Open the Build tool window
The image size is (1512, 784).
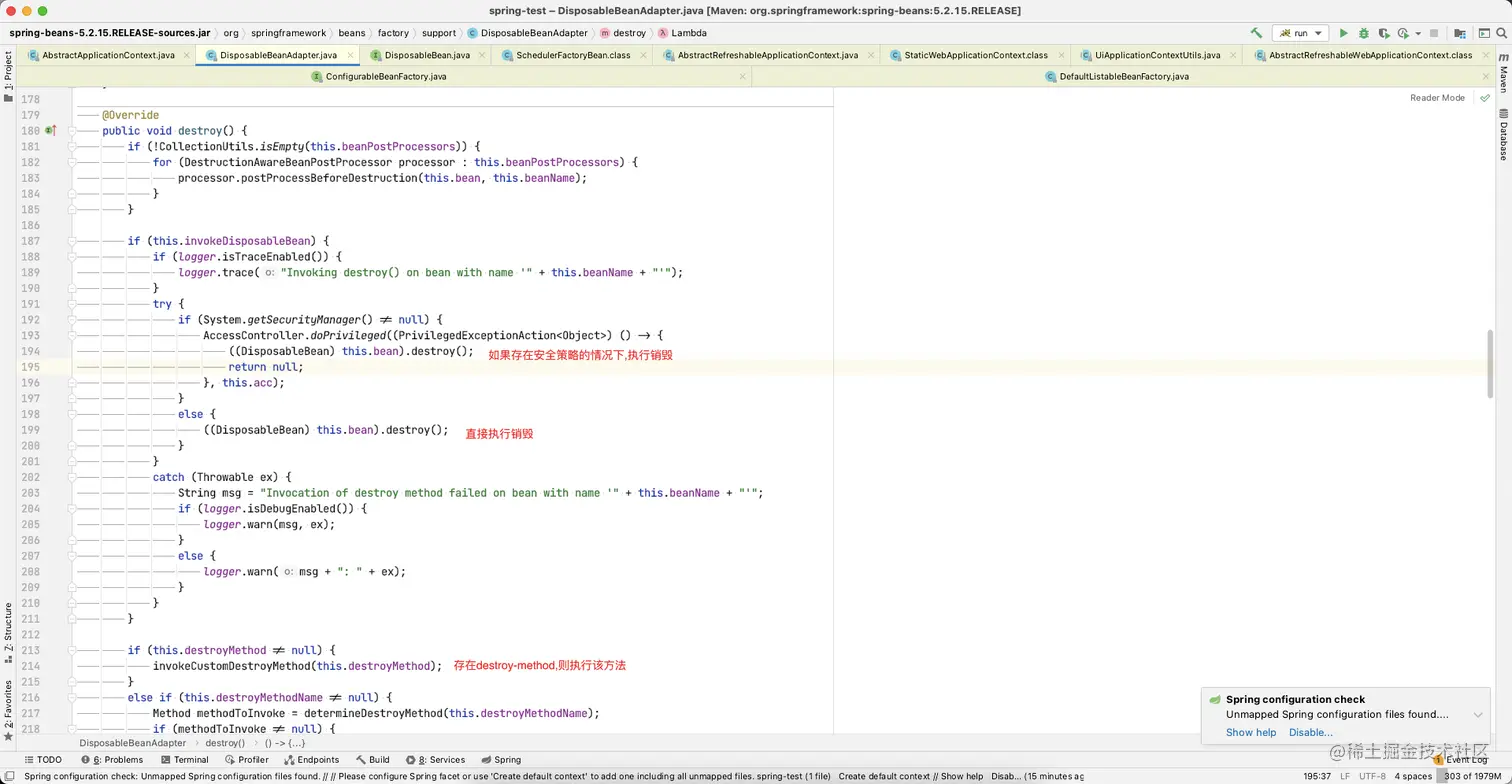[x=372, y=760]
